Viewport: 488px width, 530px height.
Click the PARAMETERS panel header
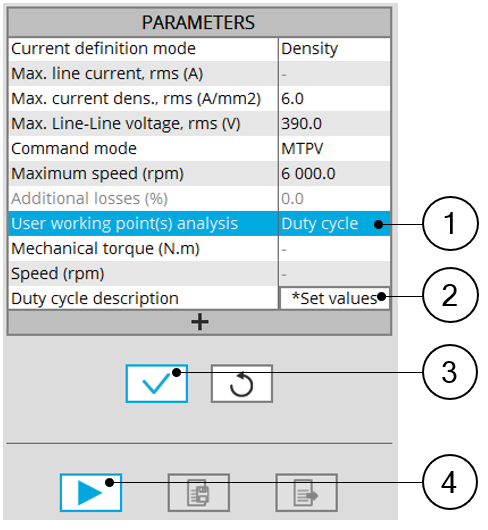[199, 23]
